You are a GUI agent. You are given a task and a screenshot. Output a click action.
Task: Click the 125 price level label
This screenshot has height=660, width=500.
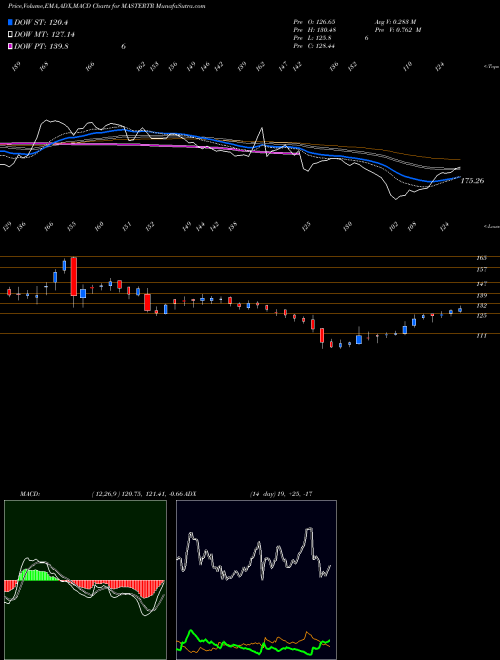[482, 316]
